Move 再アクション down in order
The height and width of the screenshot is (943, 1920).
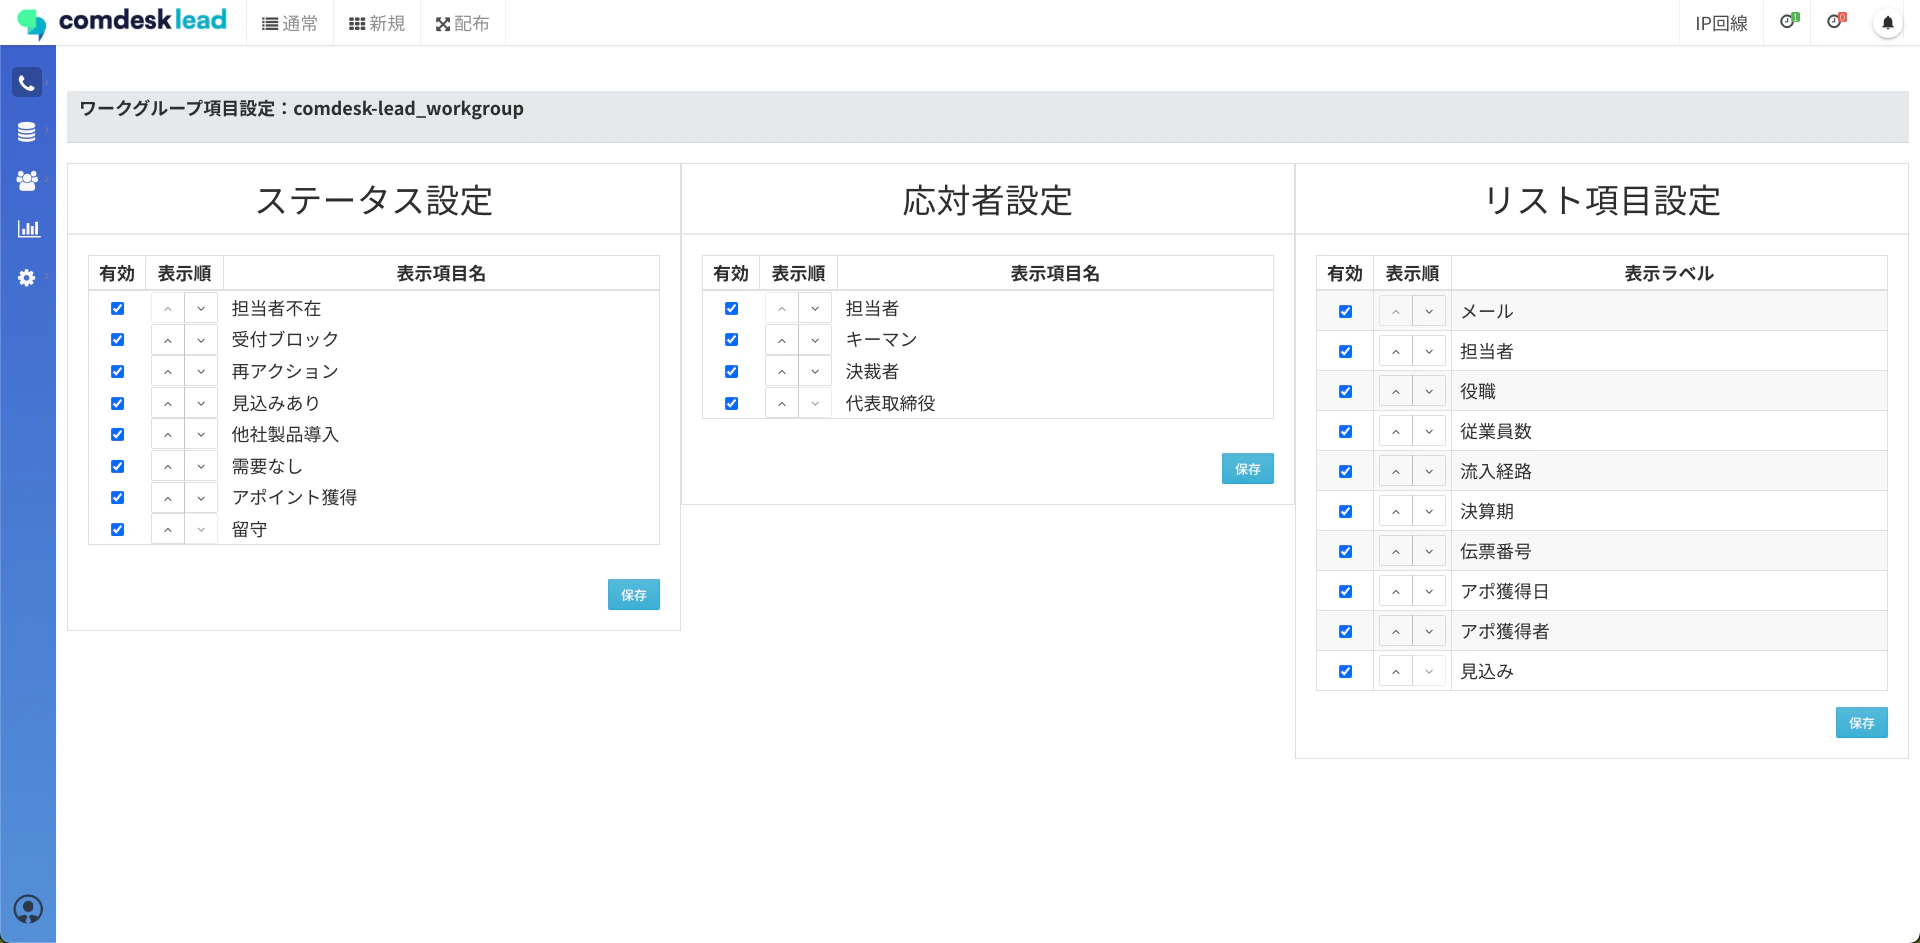(201, 372)
